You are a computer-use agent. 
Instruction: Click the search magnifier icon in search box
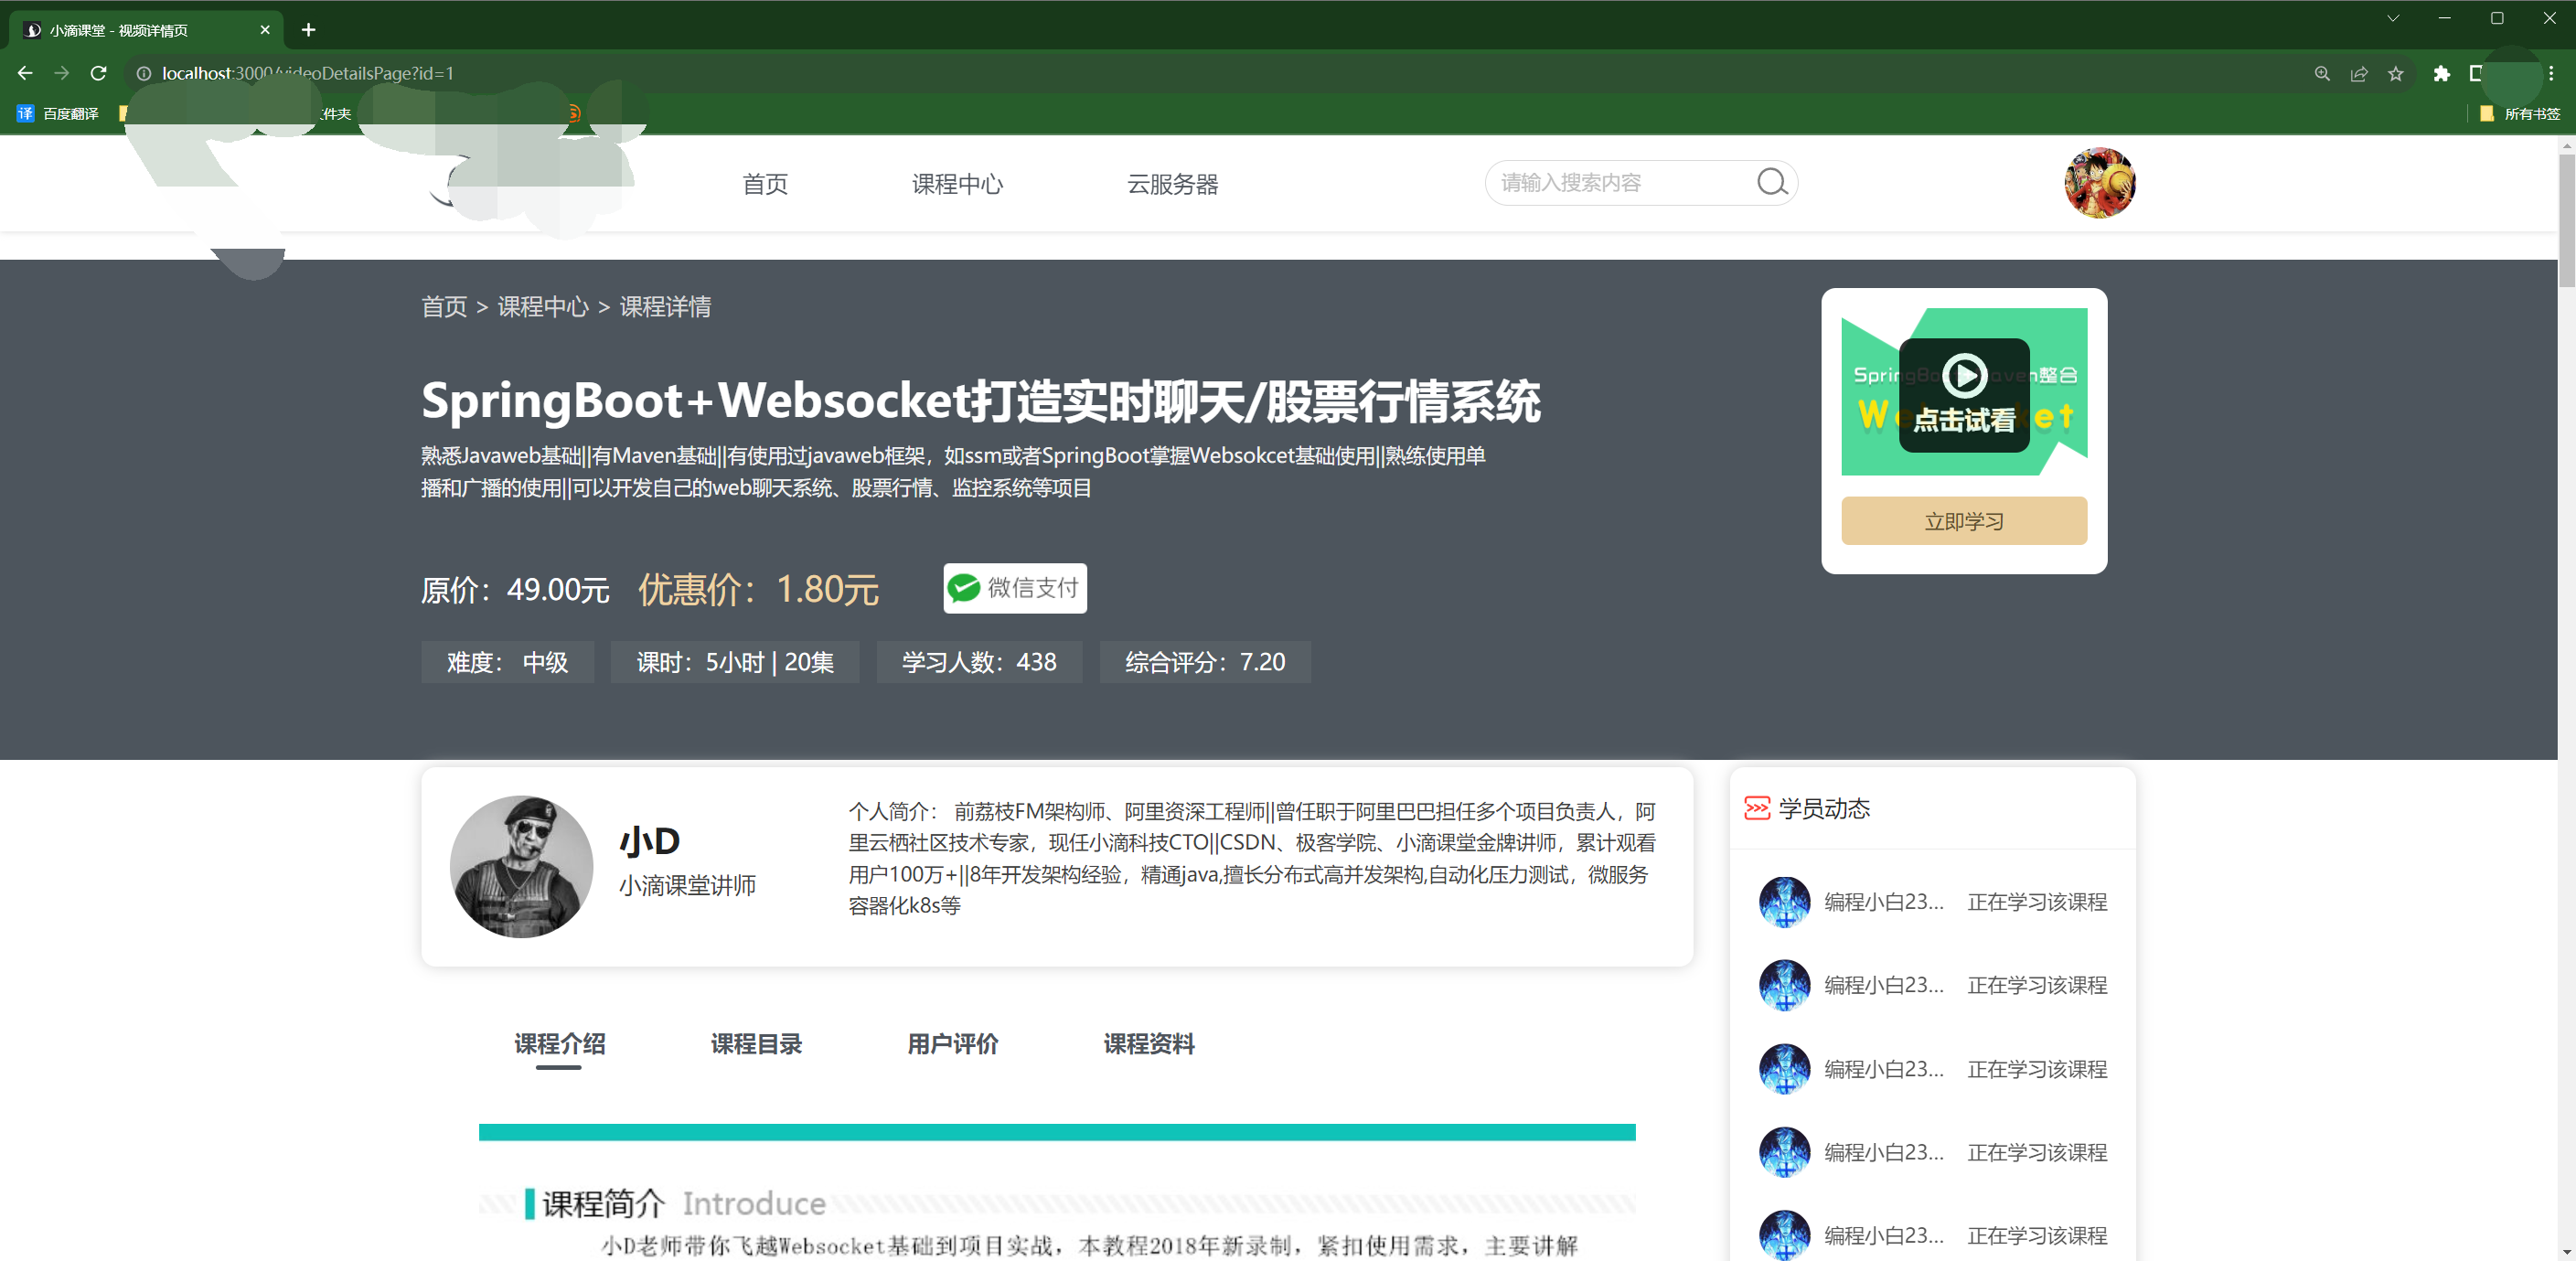1772,182
